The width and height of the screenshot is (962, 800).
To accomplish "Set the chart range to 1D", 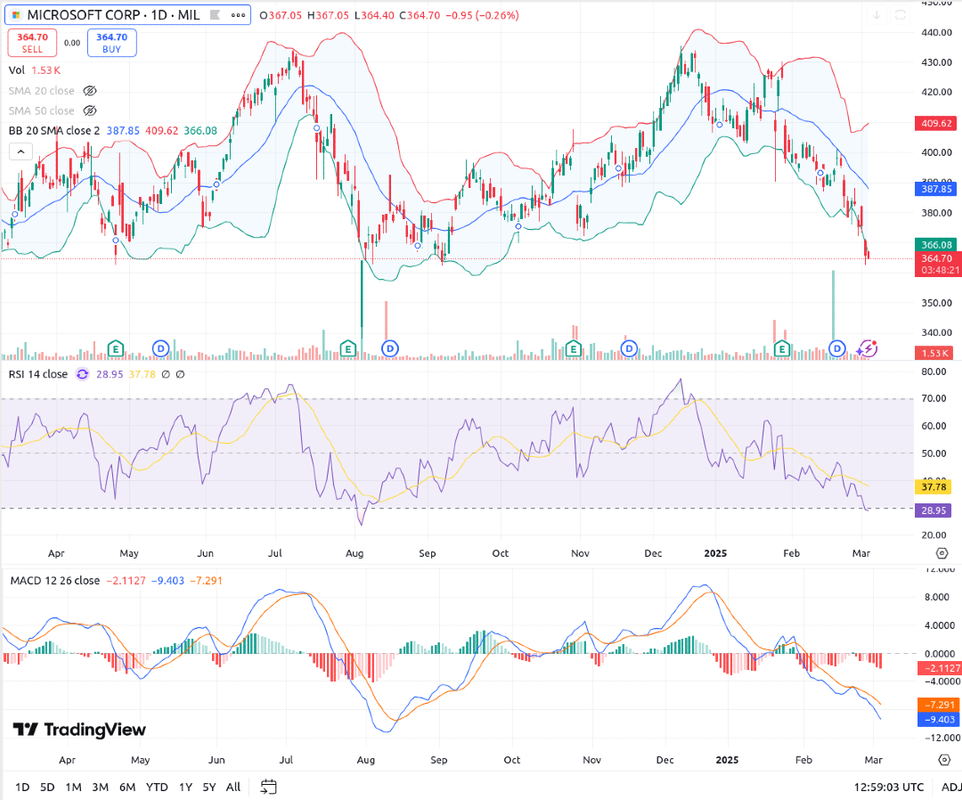I will (x=22, y=787).
